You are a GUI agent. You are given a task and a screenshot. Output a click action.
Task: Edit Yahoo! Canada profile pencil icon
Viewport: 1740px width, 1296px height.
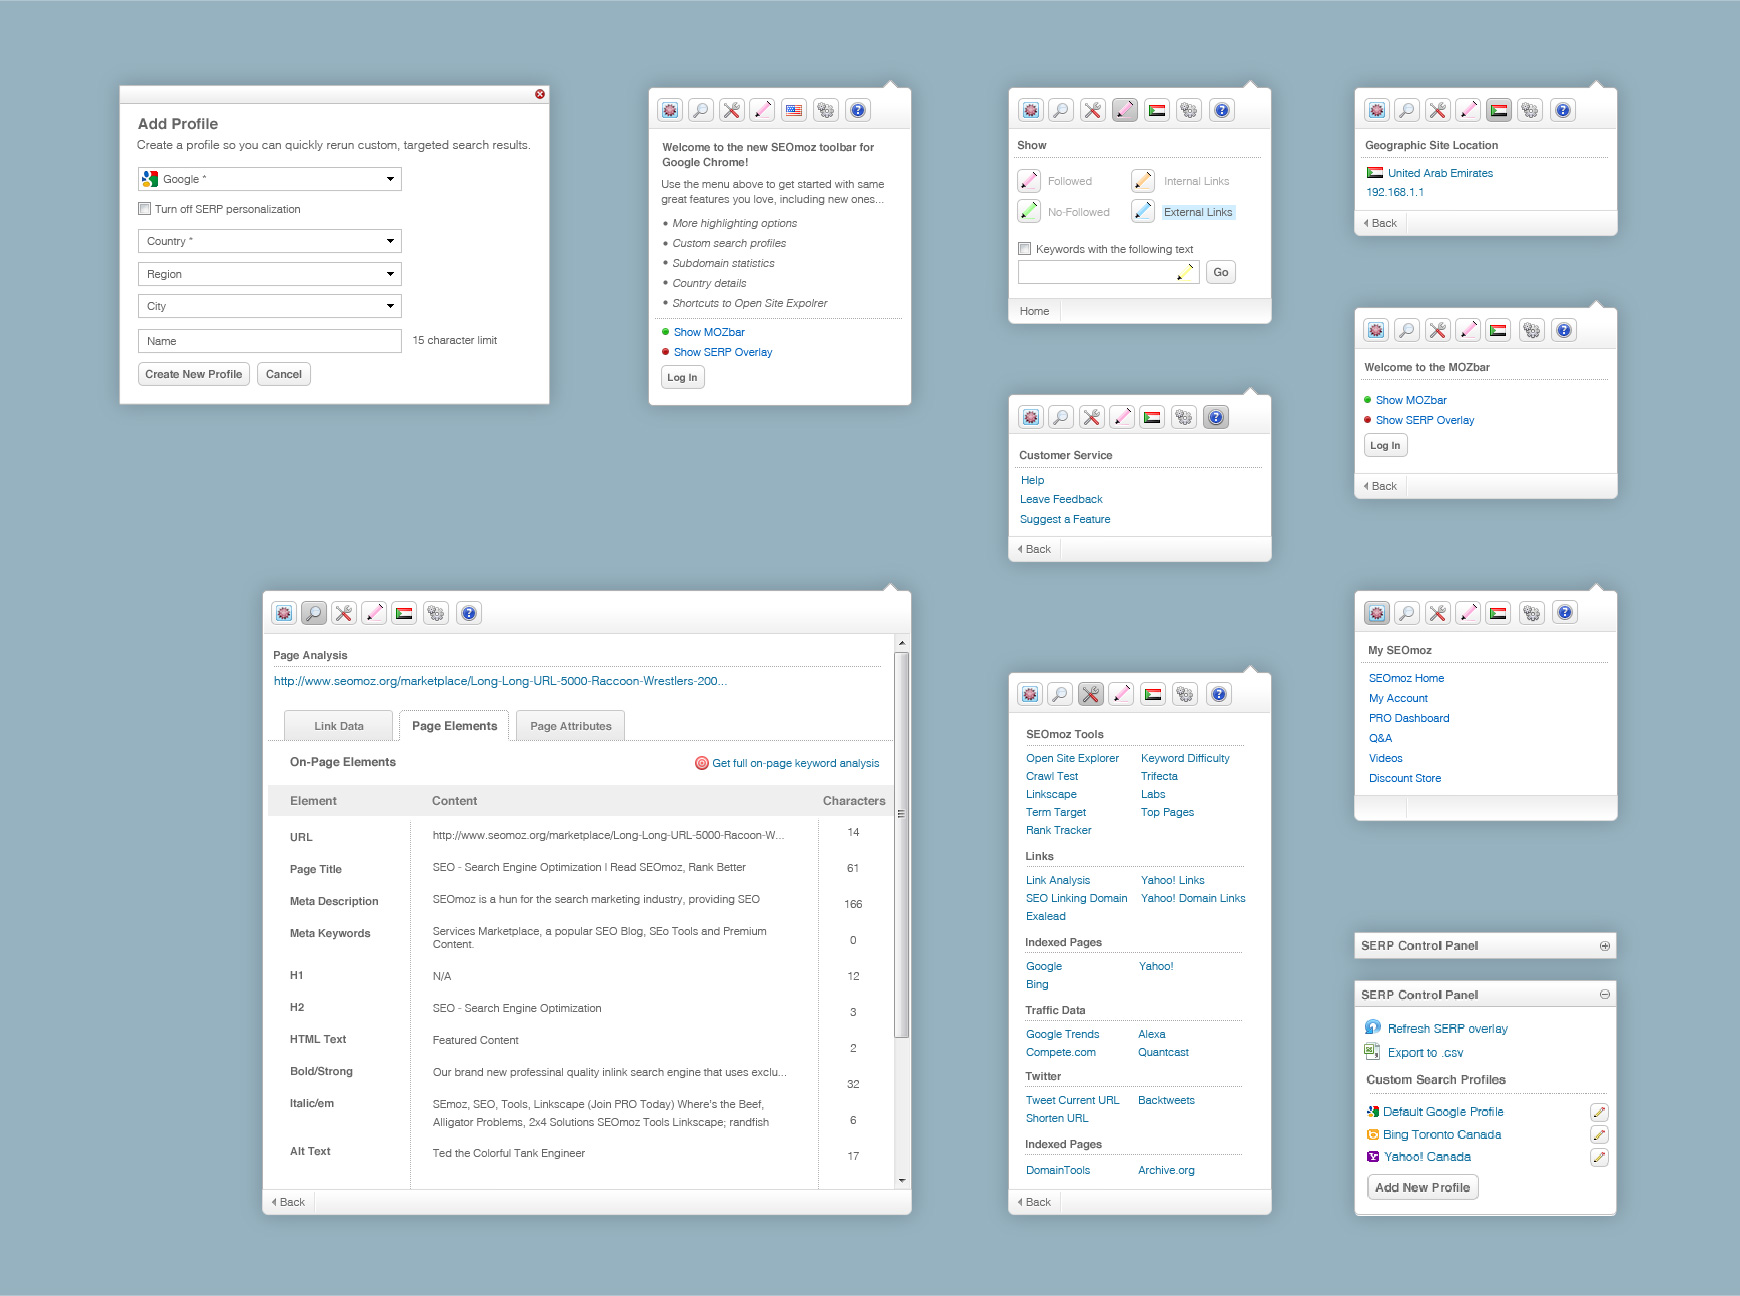(x=1599, y=1157)
